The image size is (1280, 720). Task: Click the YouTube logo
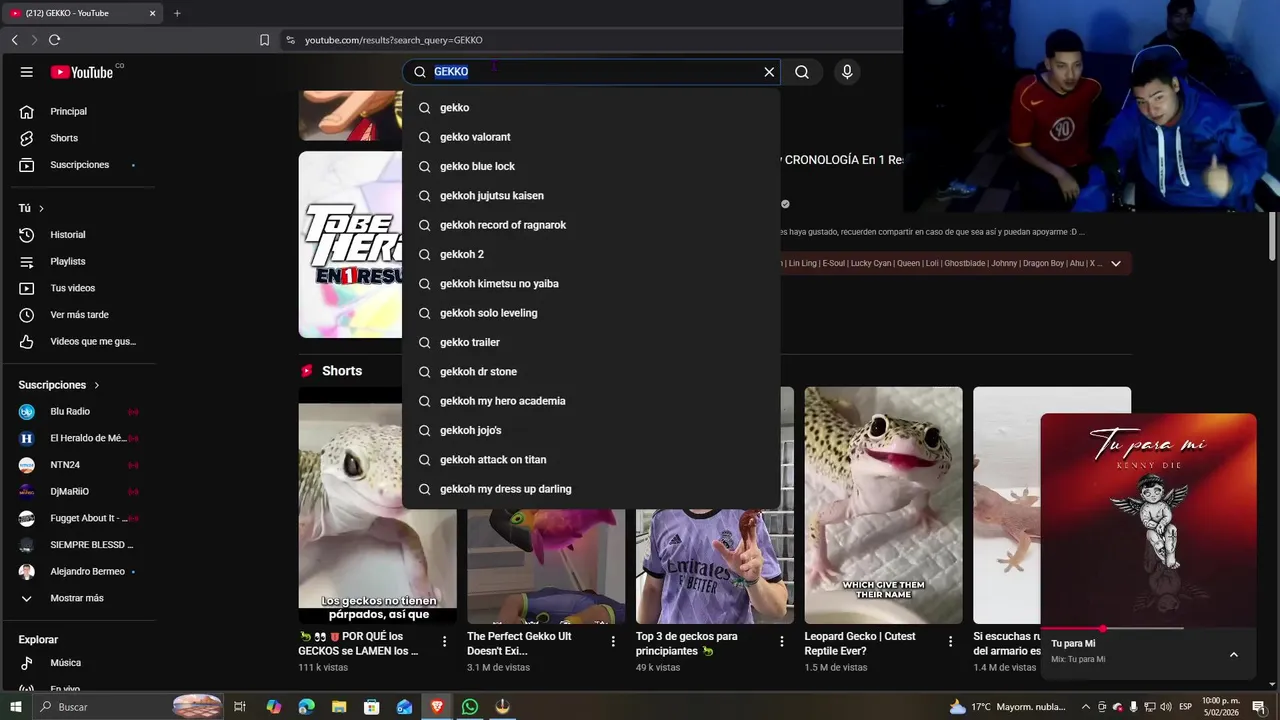pyautogui.click(x=82, y=72)
